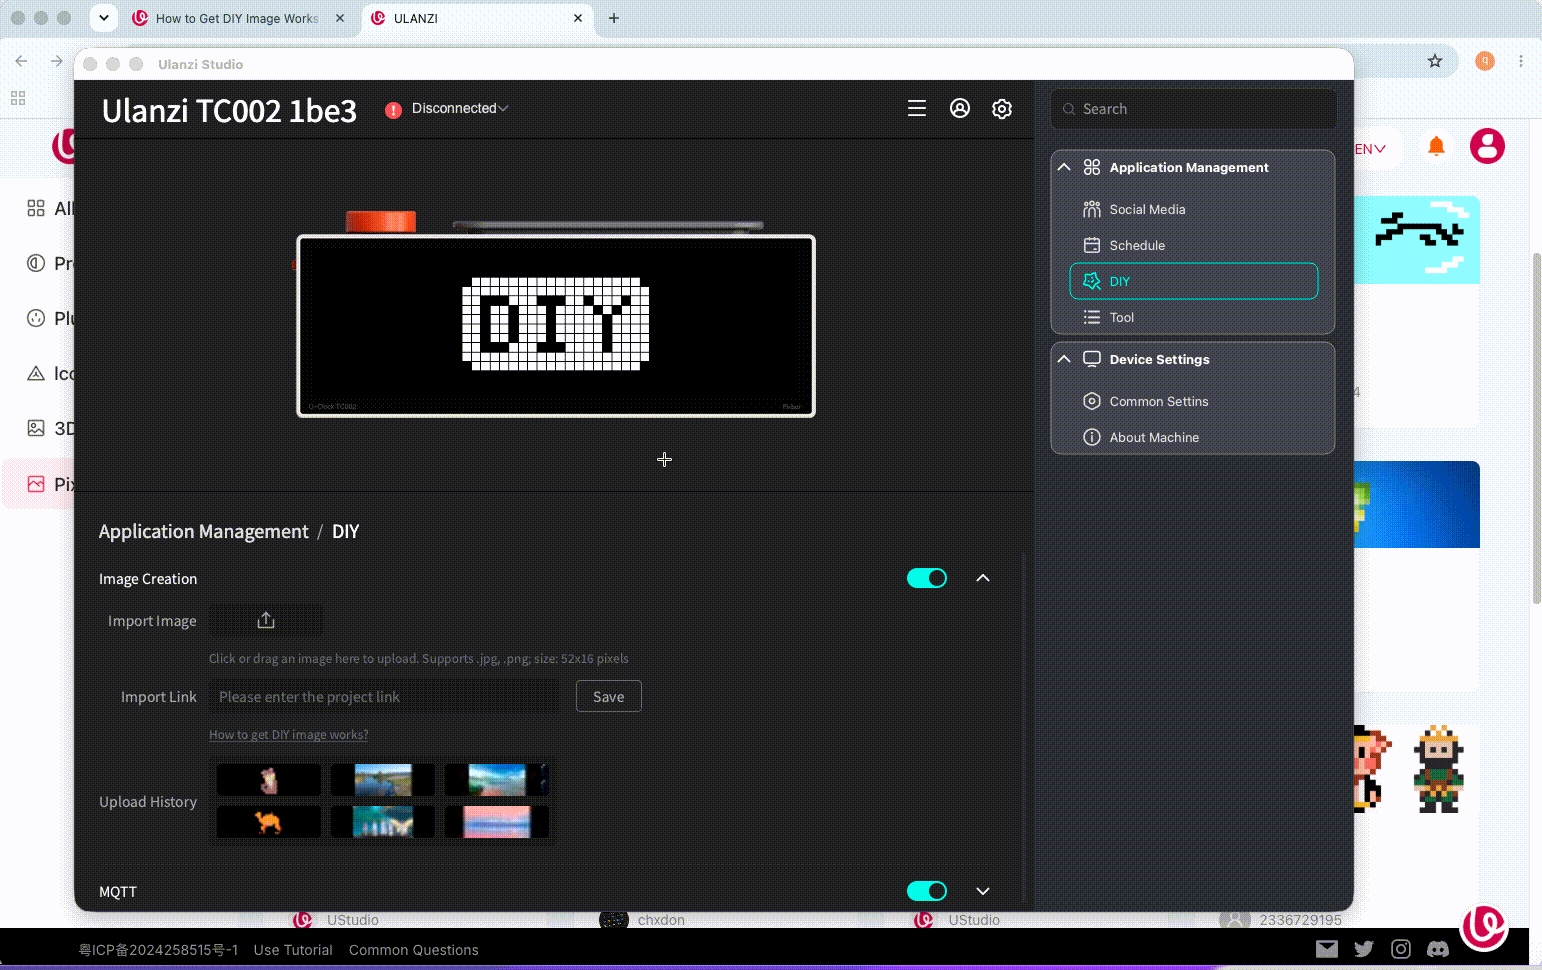Open the browser three-dot menu
Screen dimensions: 1542x970
[1521, 61]
